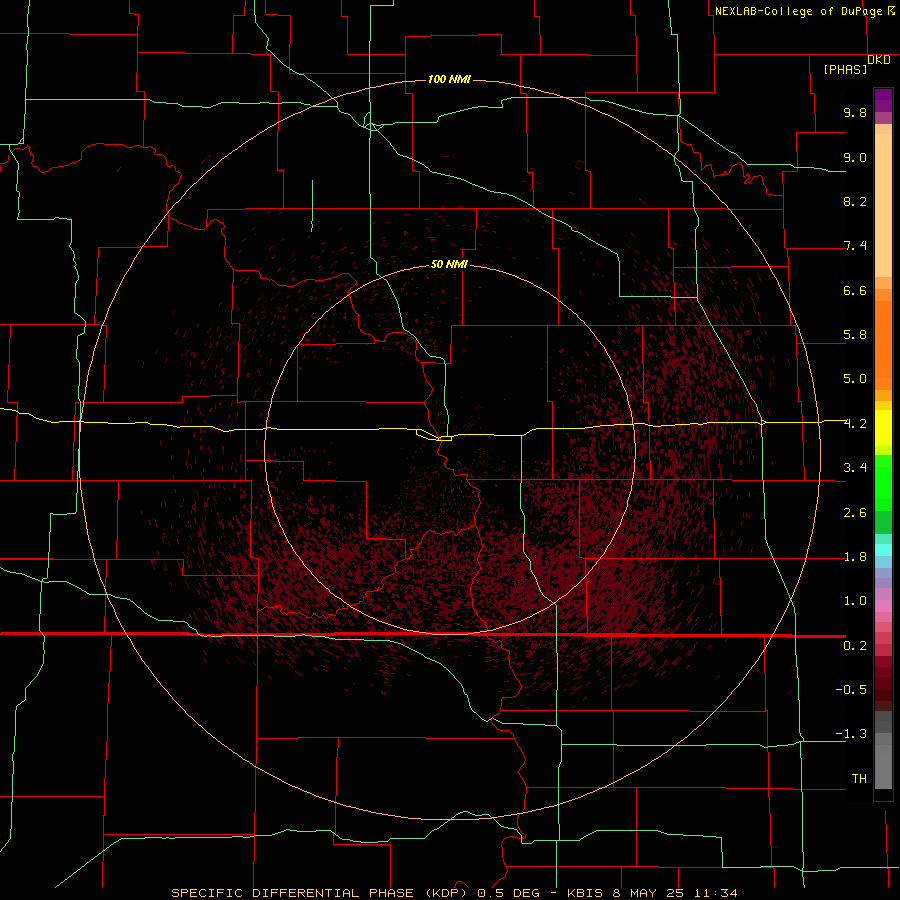Viewport: 900px width, 900px height.
Task: Pick the pink swatch beside the 1.0 value
Action: (x=883, y=606)
